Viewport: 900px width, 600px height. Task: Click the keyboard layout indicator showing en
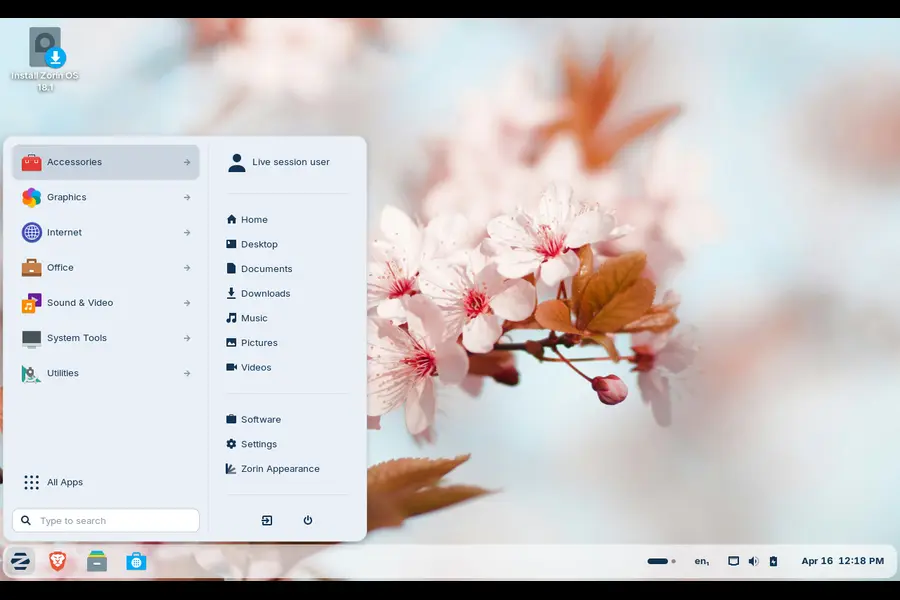701,561
